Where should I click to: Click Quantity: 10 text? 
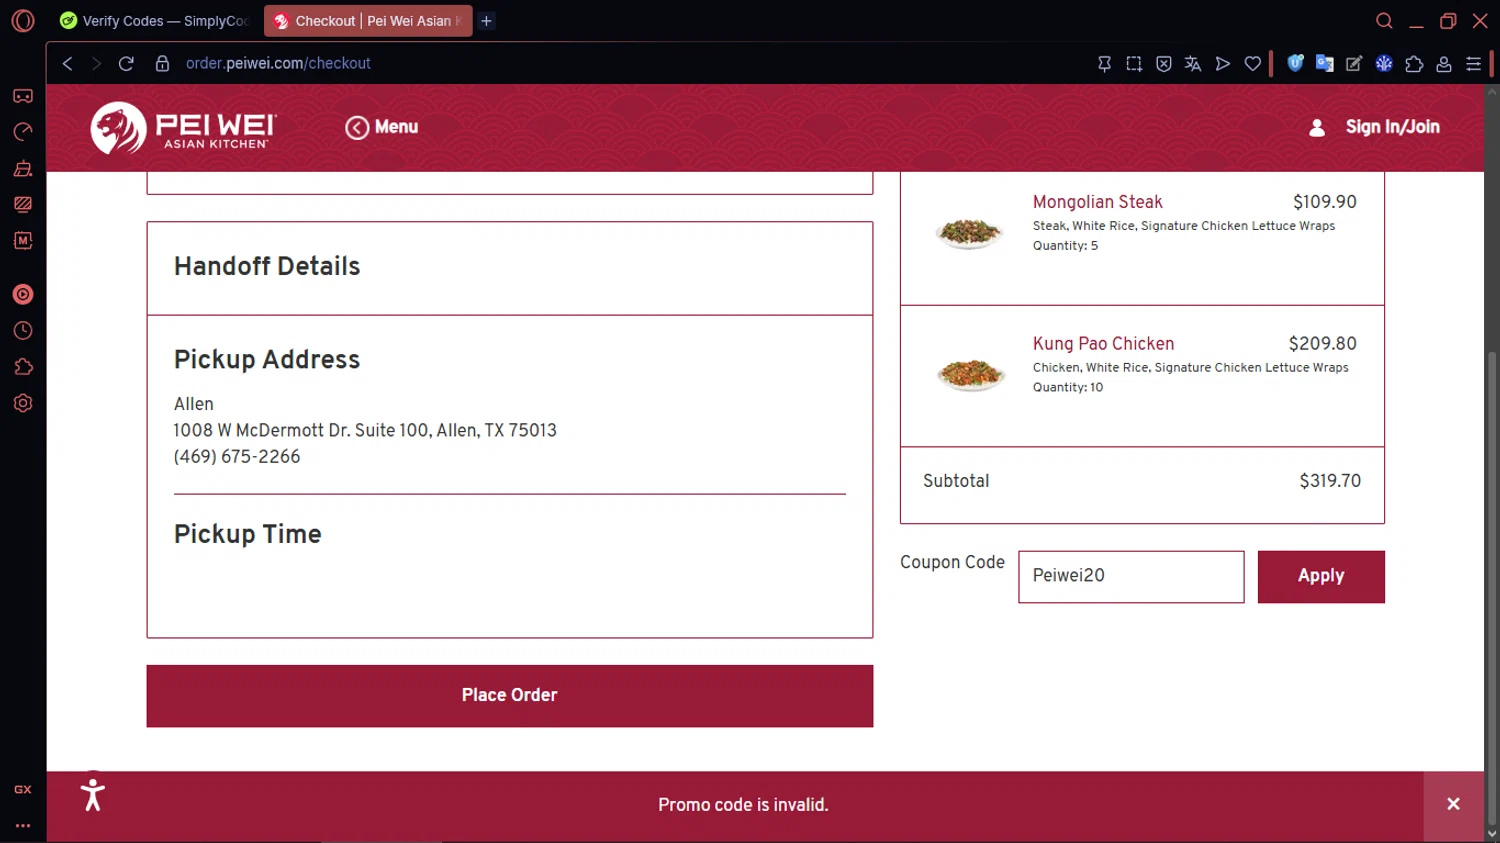(x=1068, y=387)
